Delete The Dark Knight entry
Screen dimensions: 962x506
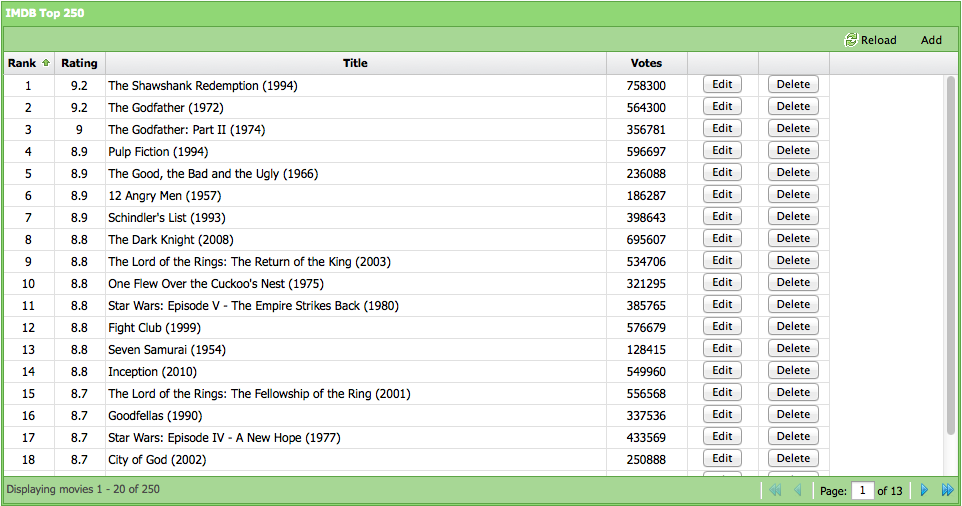(x=793, y=239)
